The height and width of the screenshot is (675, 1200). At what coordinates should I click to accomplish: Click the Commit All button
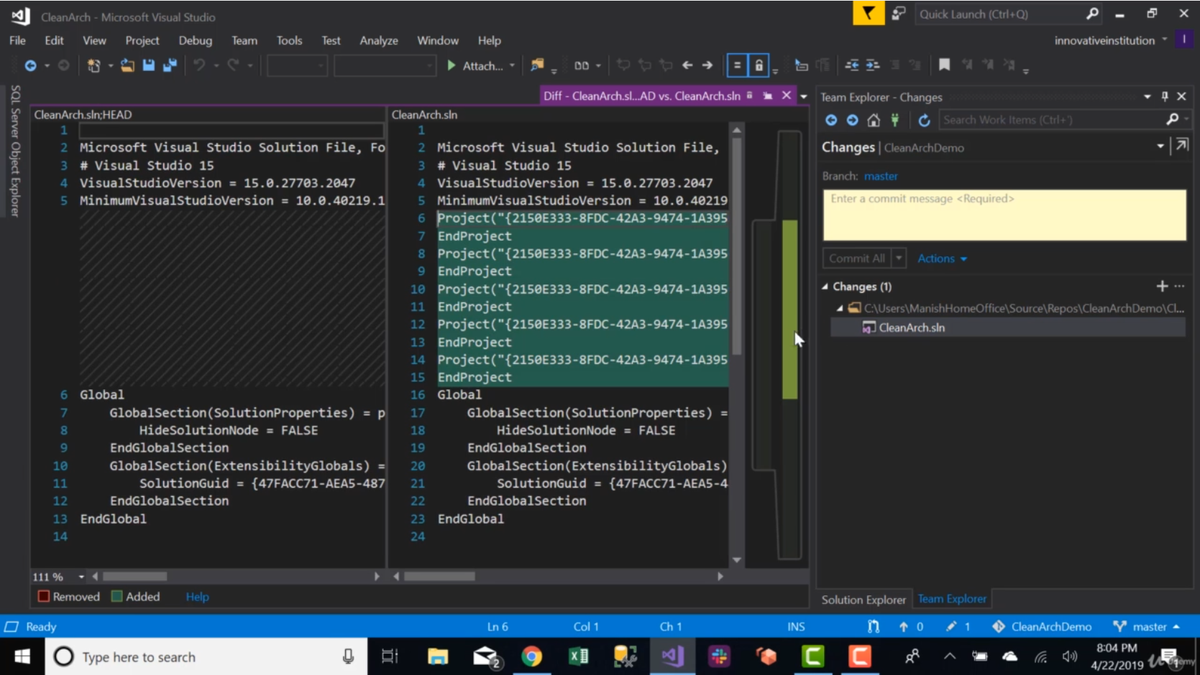[857, 258]
